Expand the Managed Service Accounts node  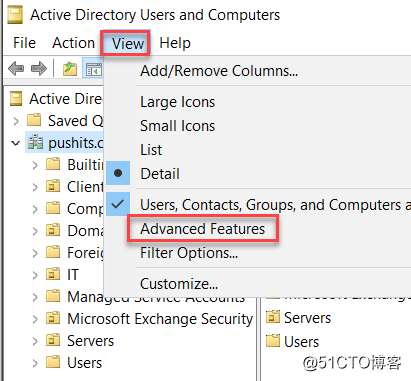pos(35,297)
